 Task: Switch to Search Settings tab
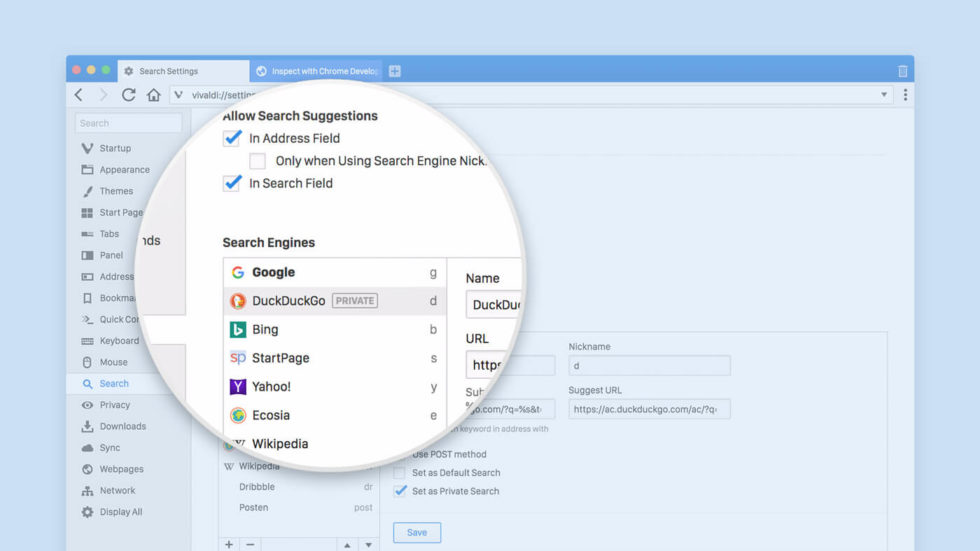pyautogui.click(x=183, y=71)
